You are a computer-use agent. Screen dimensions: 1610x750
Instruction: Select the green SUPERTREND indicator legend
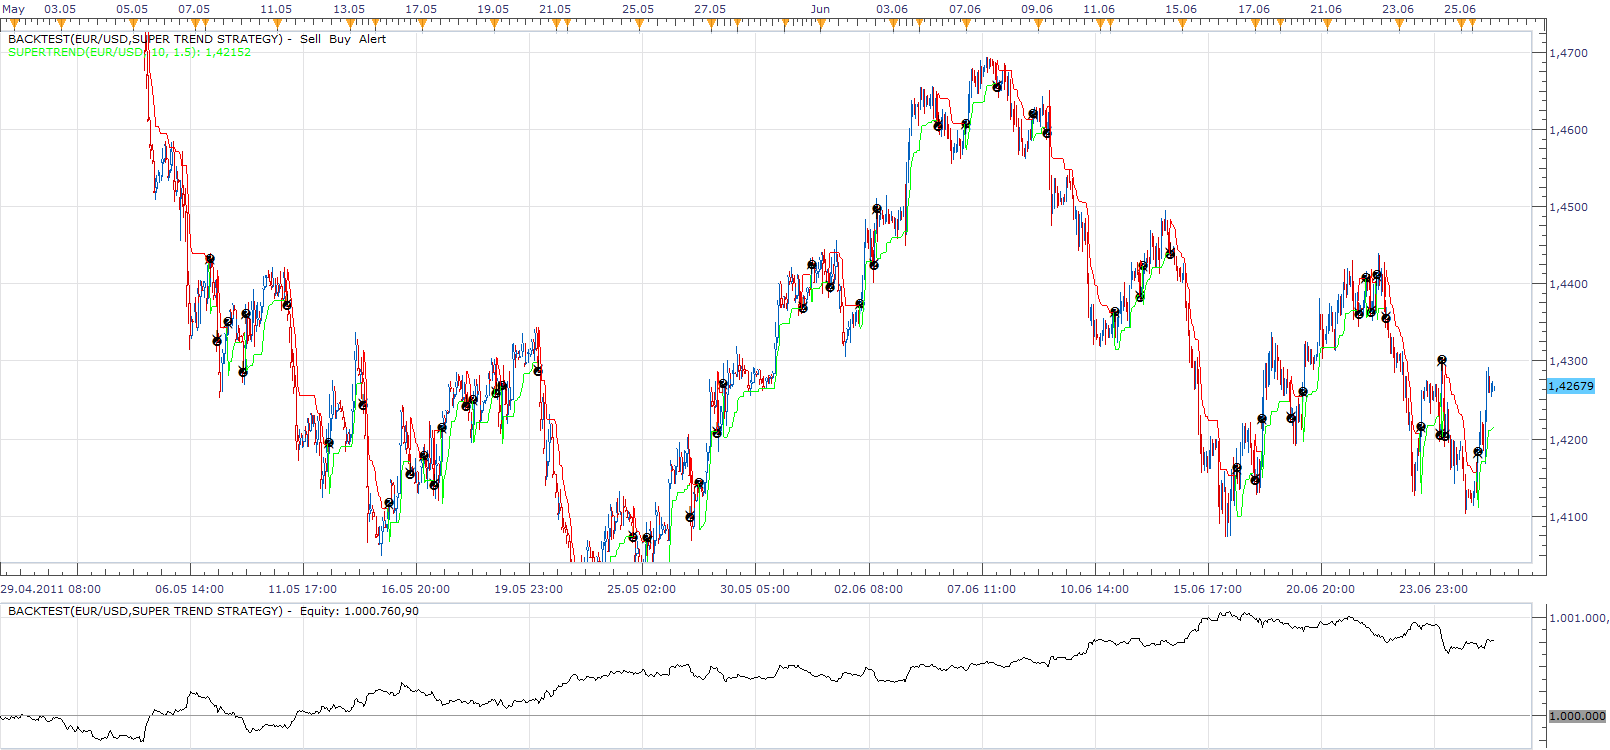129,52
